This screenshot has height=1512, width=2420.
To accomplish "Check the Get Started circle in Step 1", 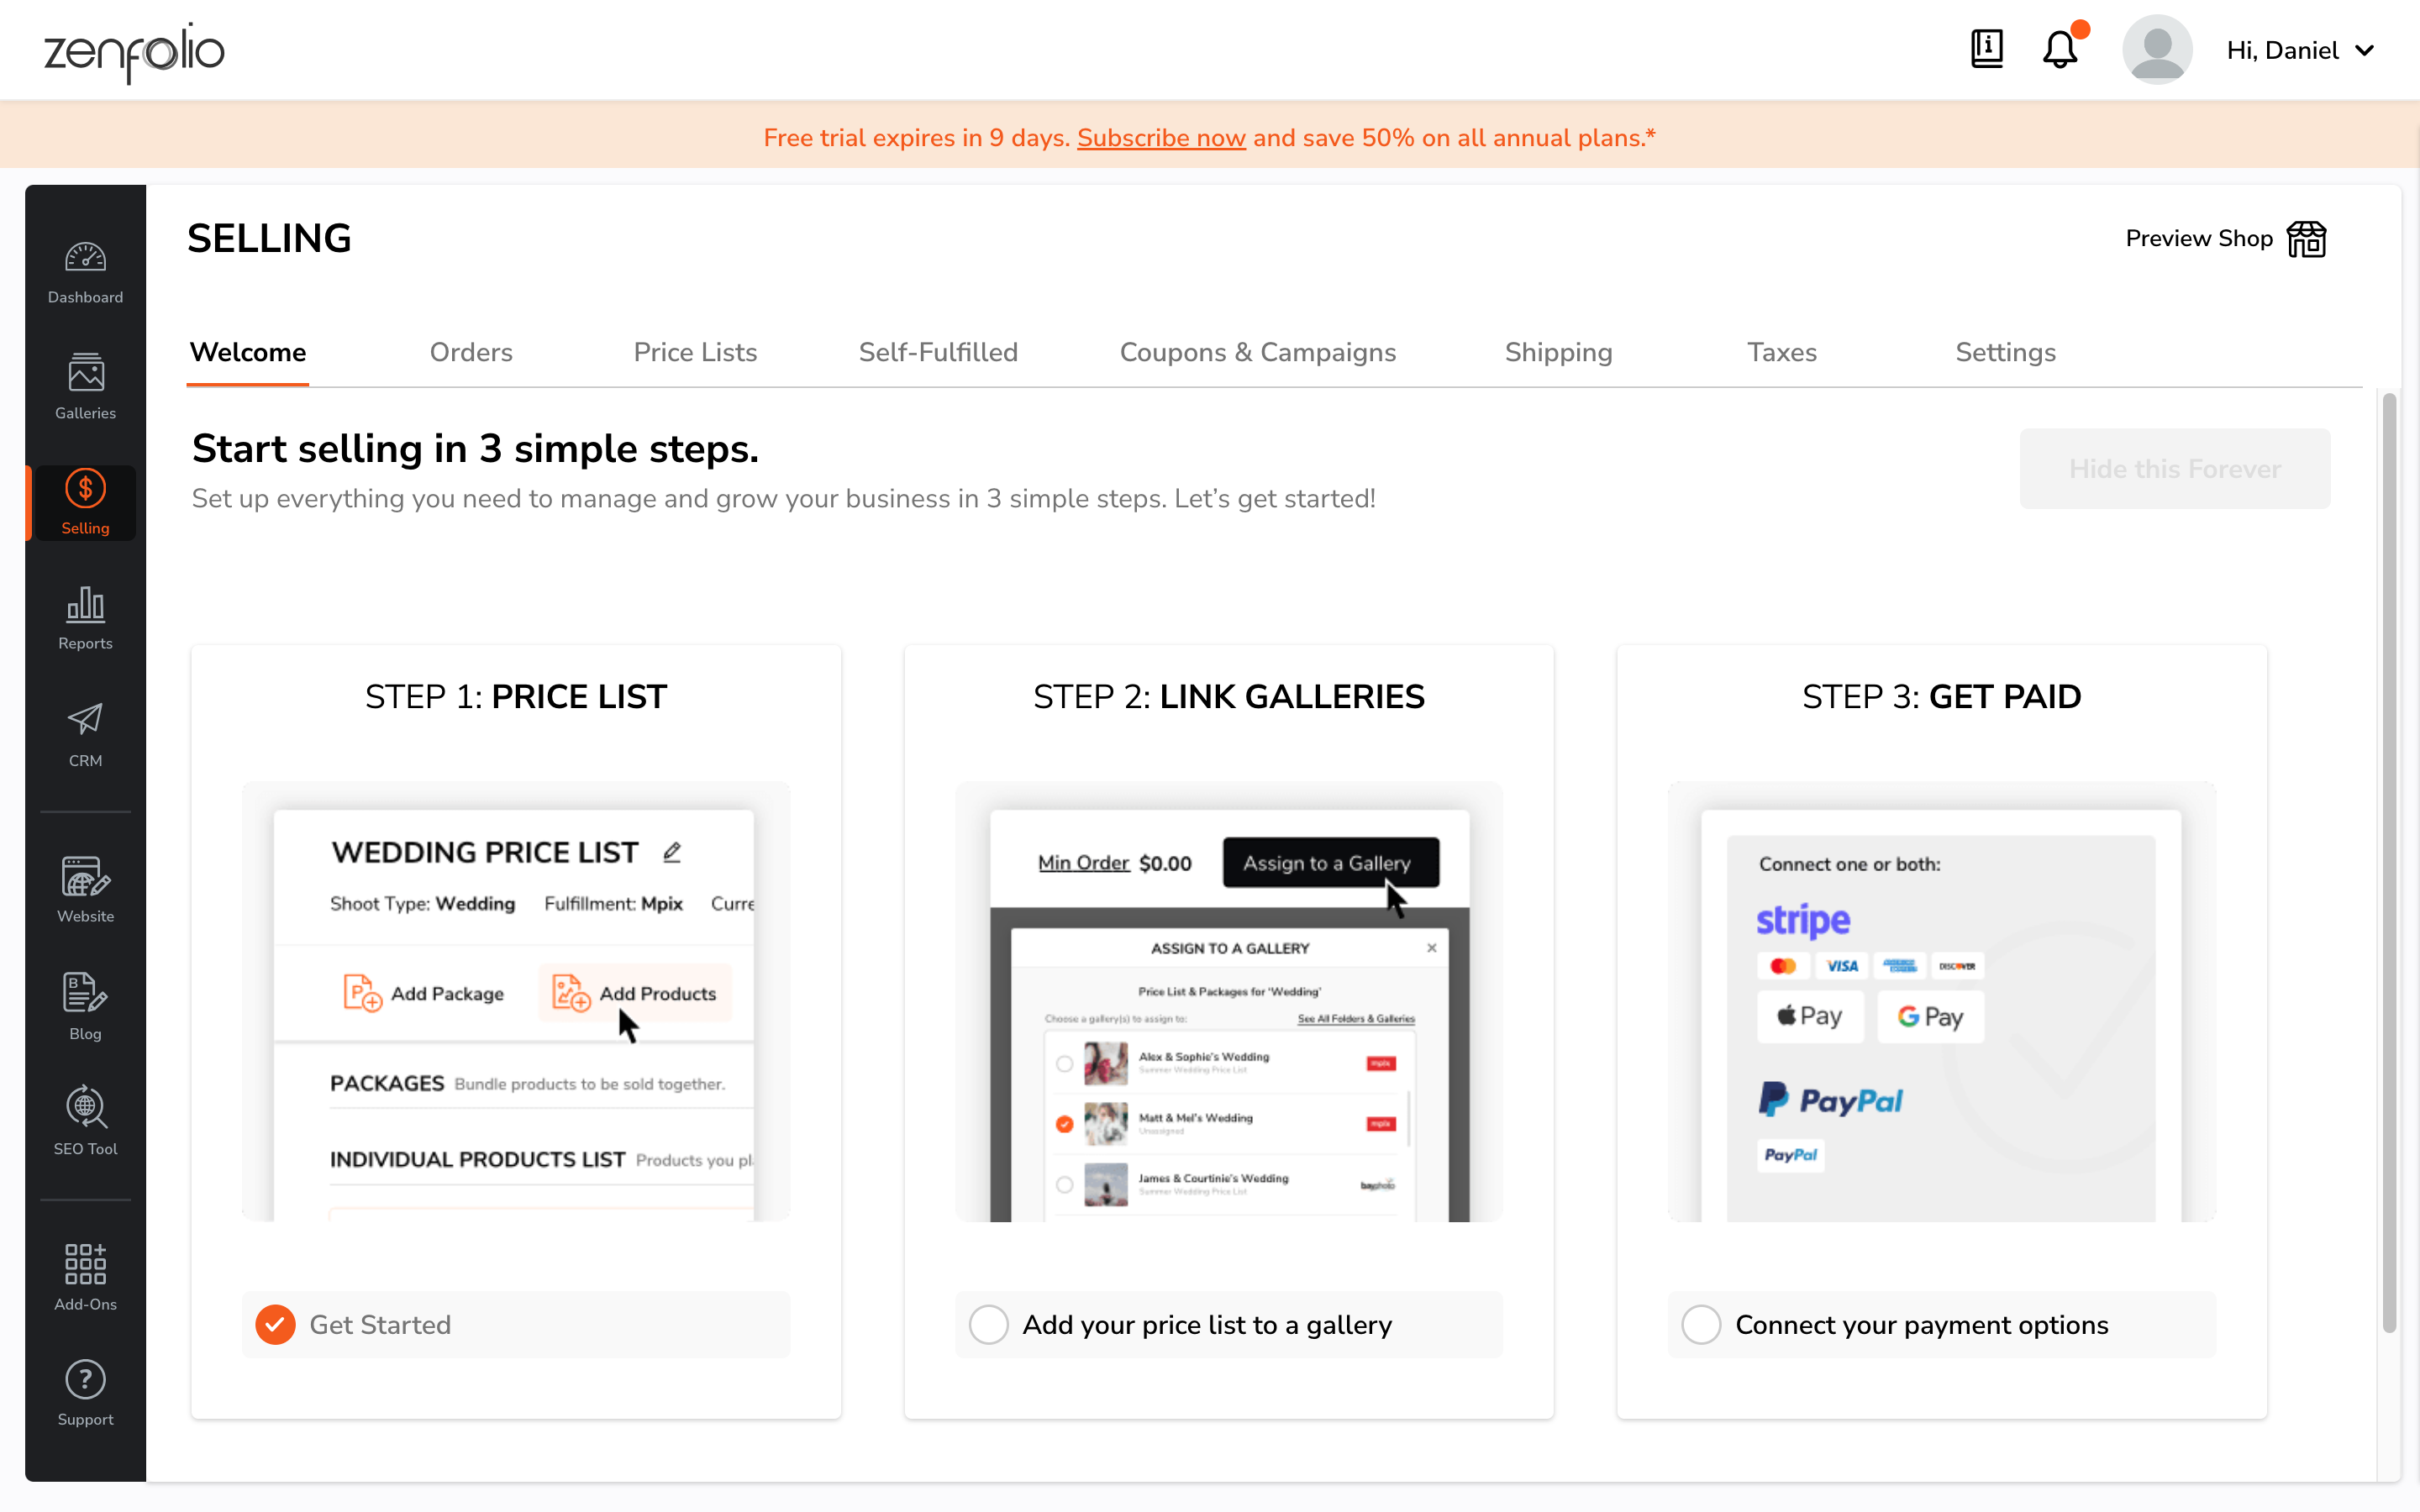I will click(275, 1324).
